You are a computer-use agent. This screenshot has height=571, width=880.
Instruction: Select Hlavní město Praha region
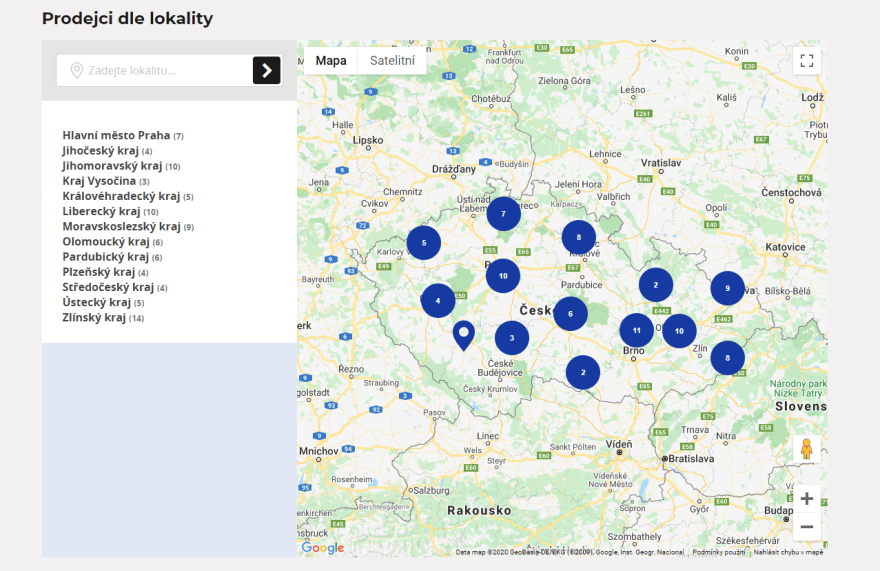123,135
